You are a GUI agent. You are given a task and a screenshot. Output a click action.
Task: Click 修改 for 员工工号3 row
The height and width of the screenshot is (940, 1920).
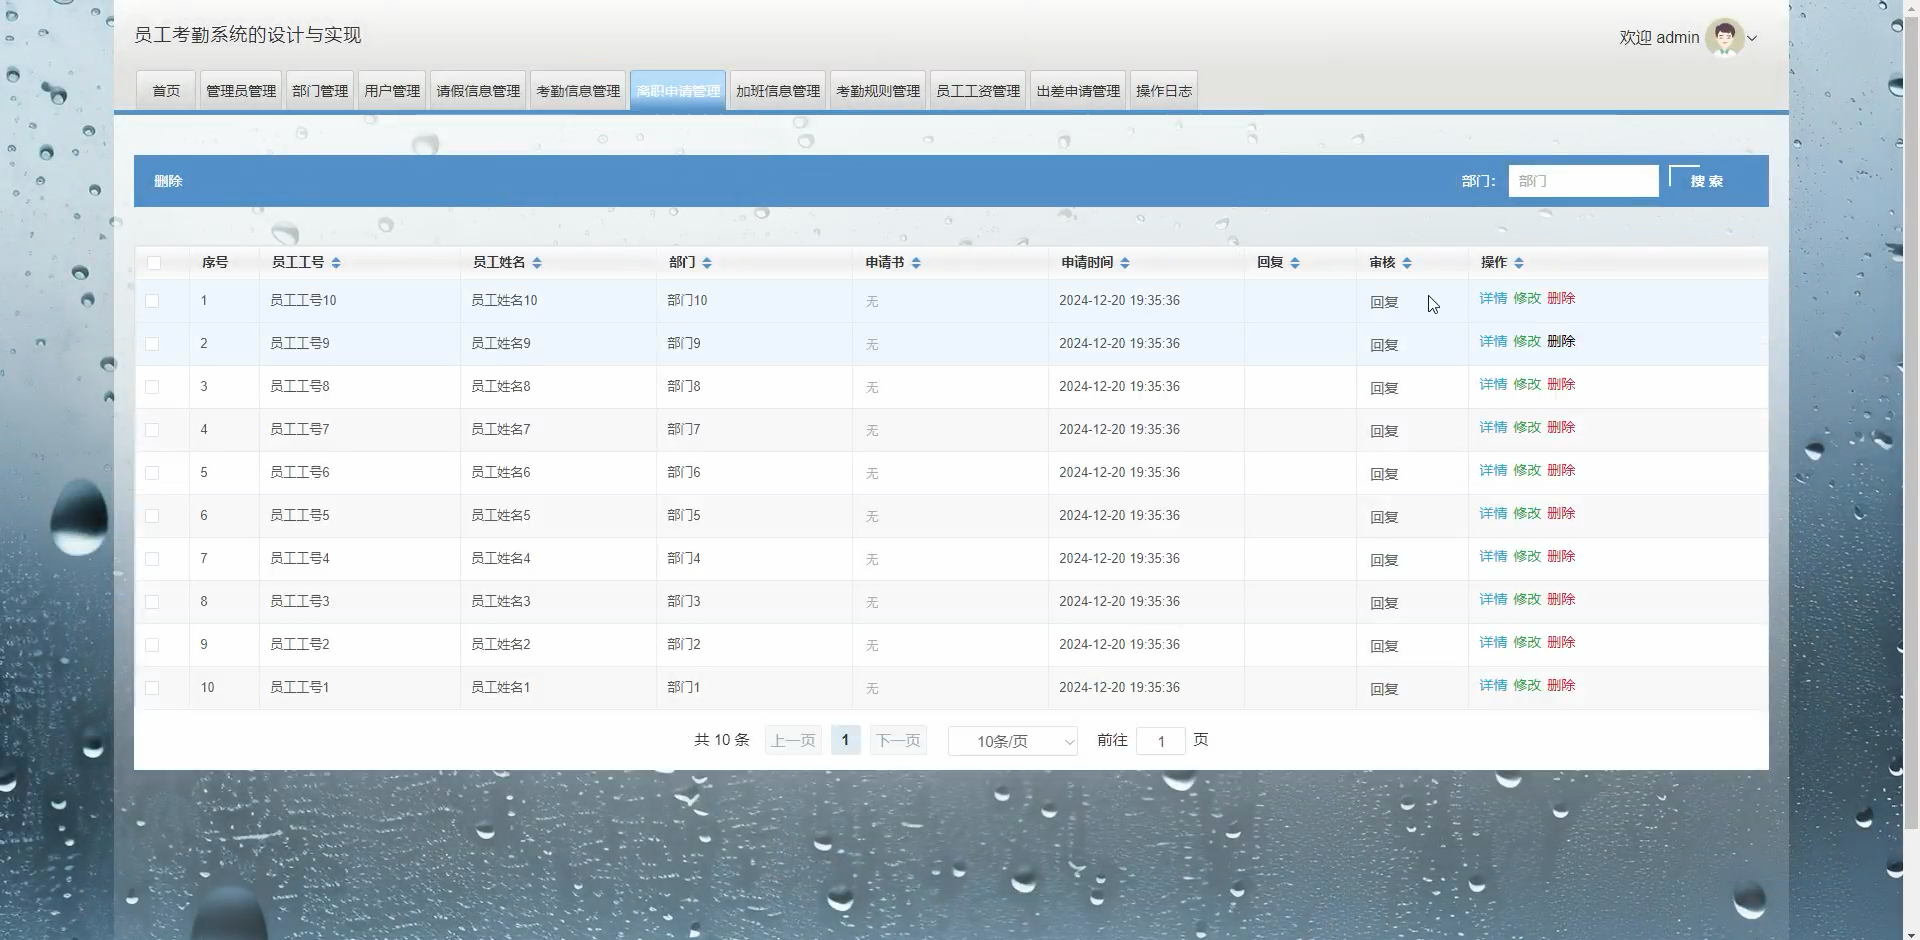click(1527, 599)
